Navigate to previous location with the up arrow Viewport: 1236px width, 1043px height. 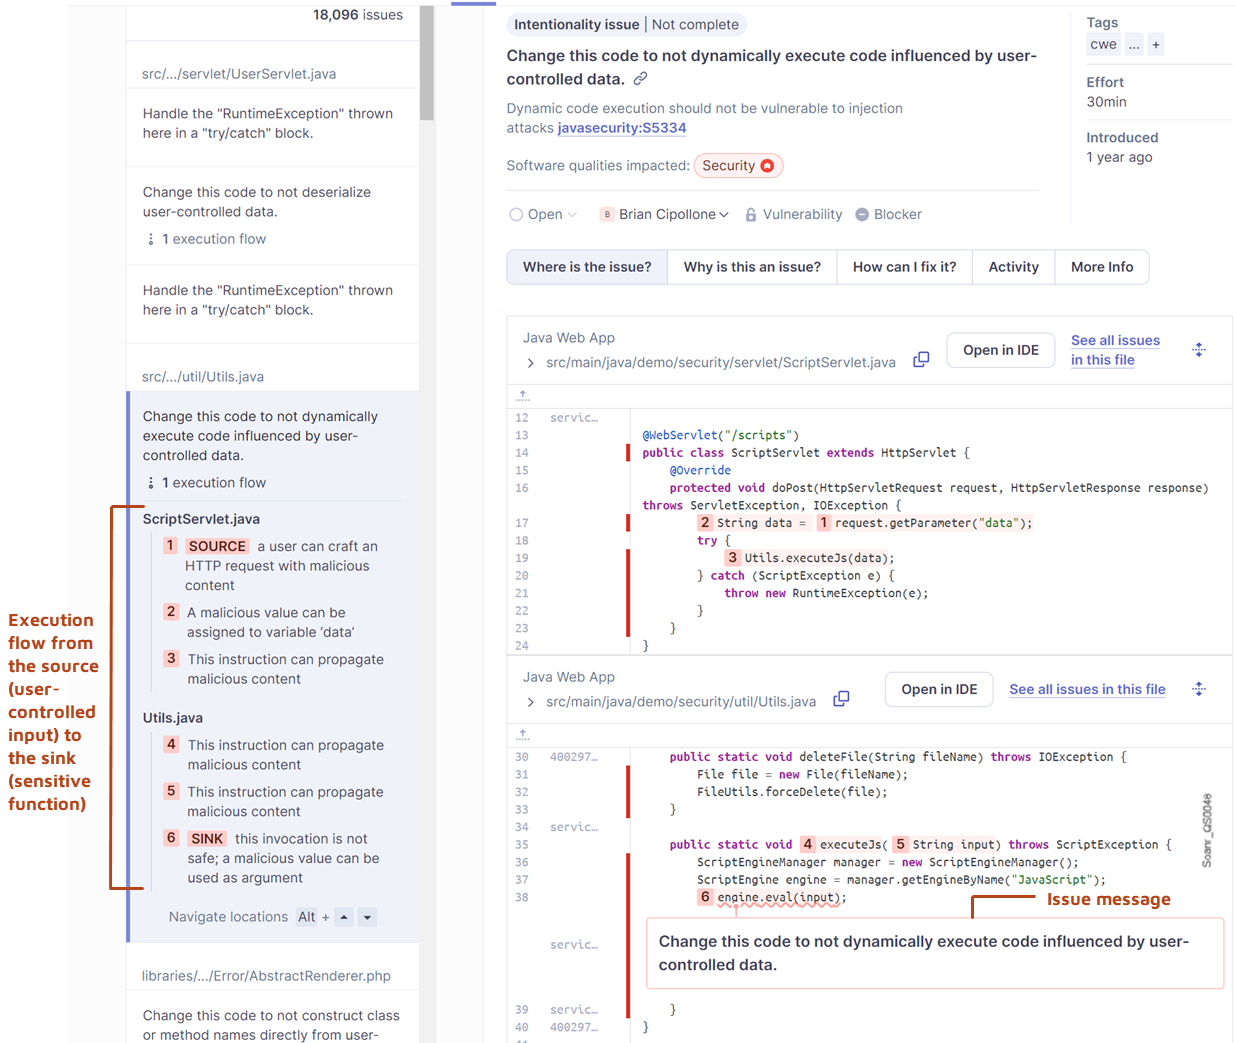344,916
